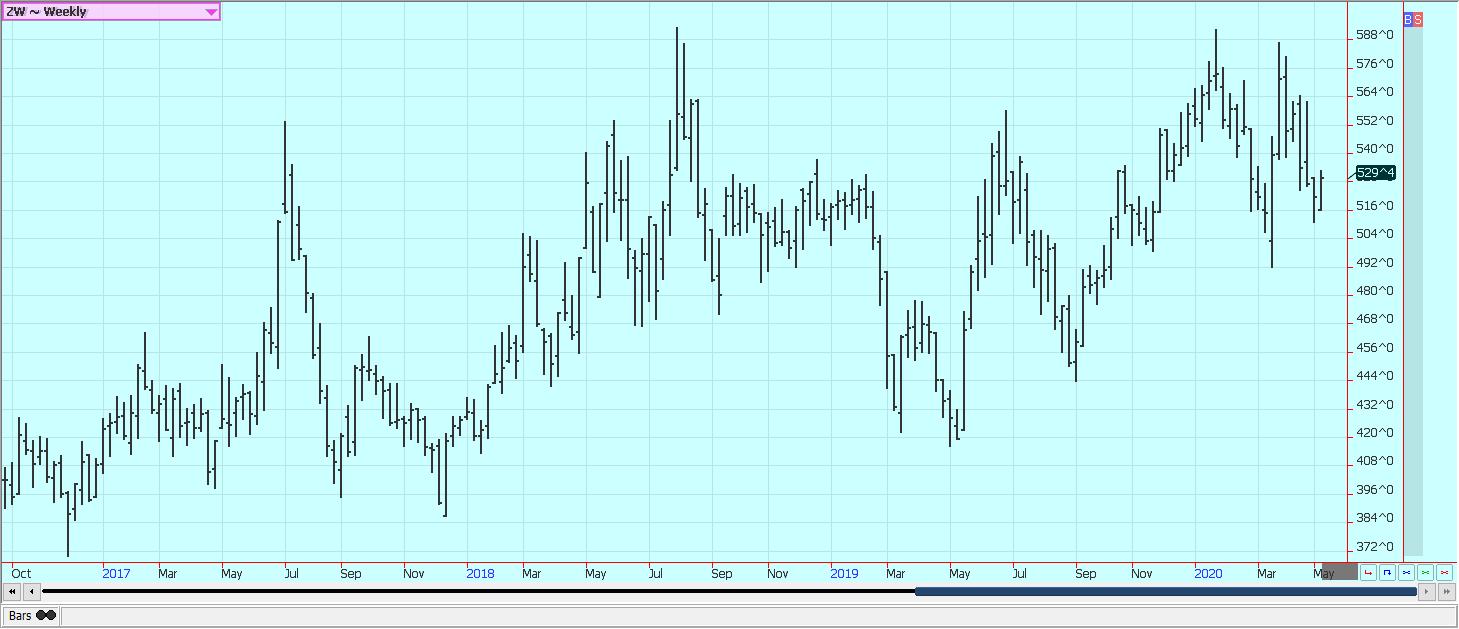Click the dark blue time-range scrollbar thumb
1459x629 pixels.
pyautogui.click(x=1166, y=592)
